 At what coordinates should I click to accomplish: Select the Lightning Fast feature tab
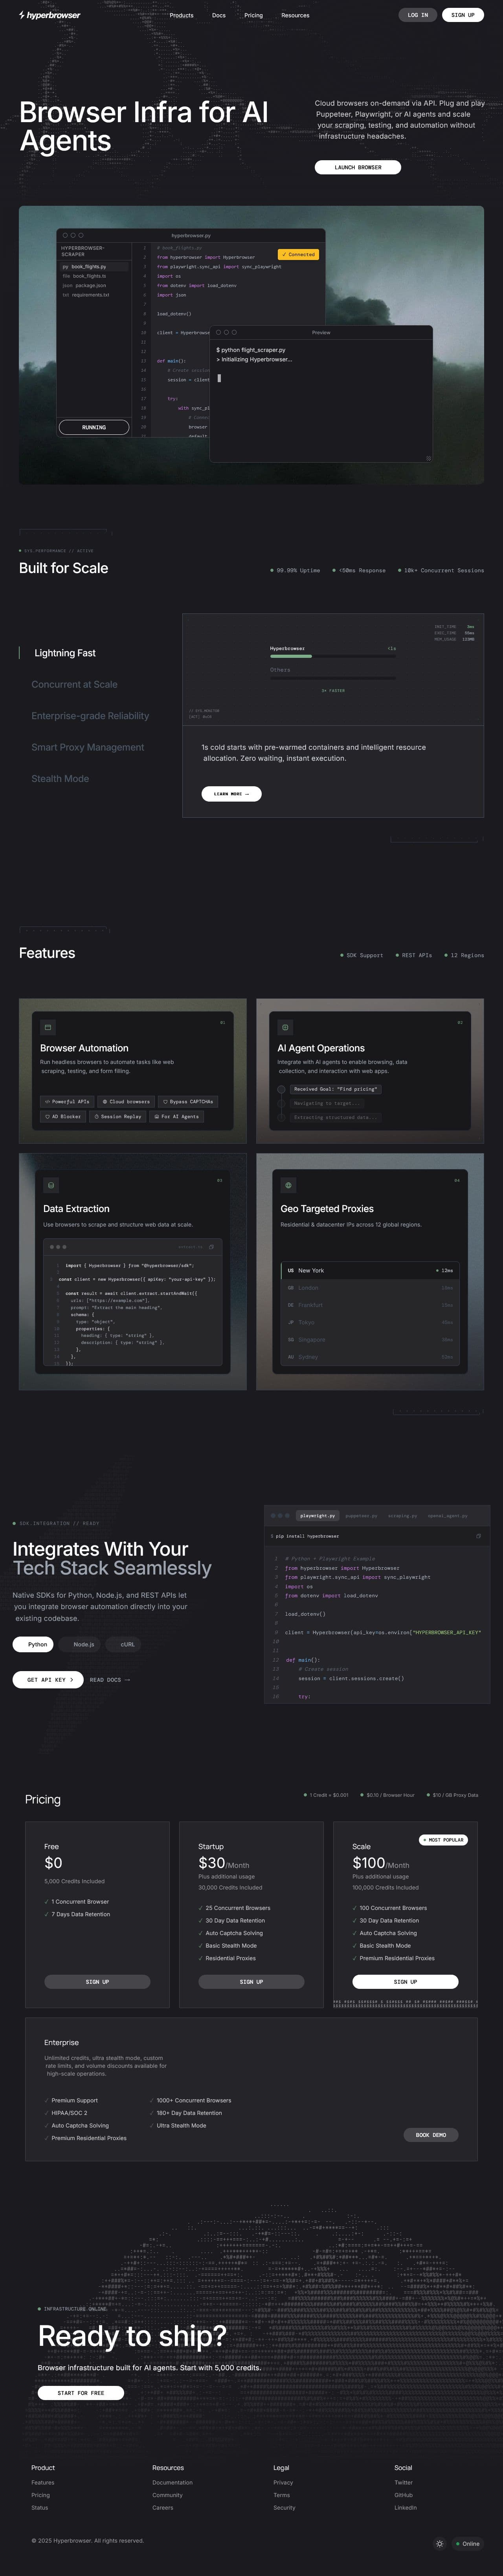tap(65, 653)
